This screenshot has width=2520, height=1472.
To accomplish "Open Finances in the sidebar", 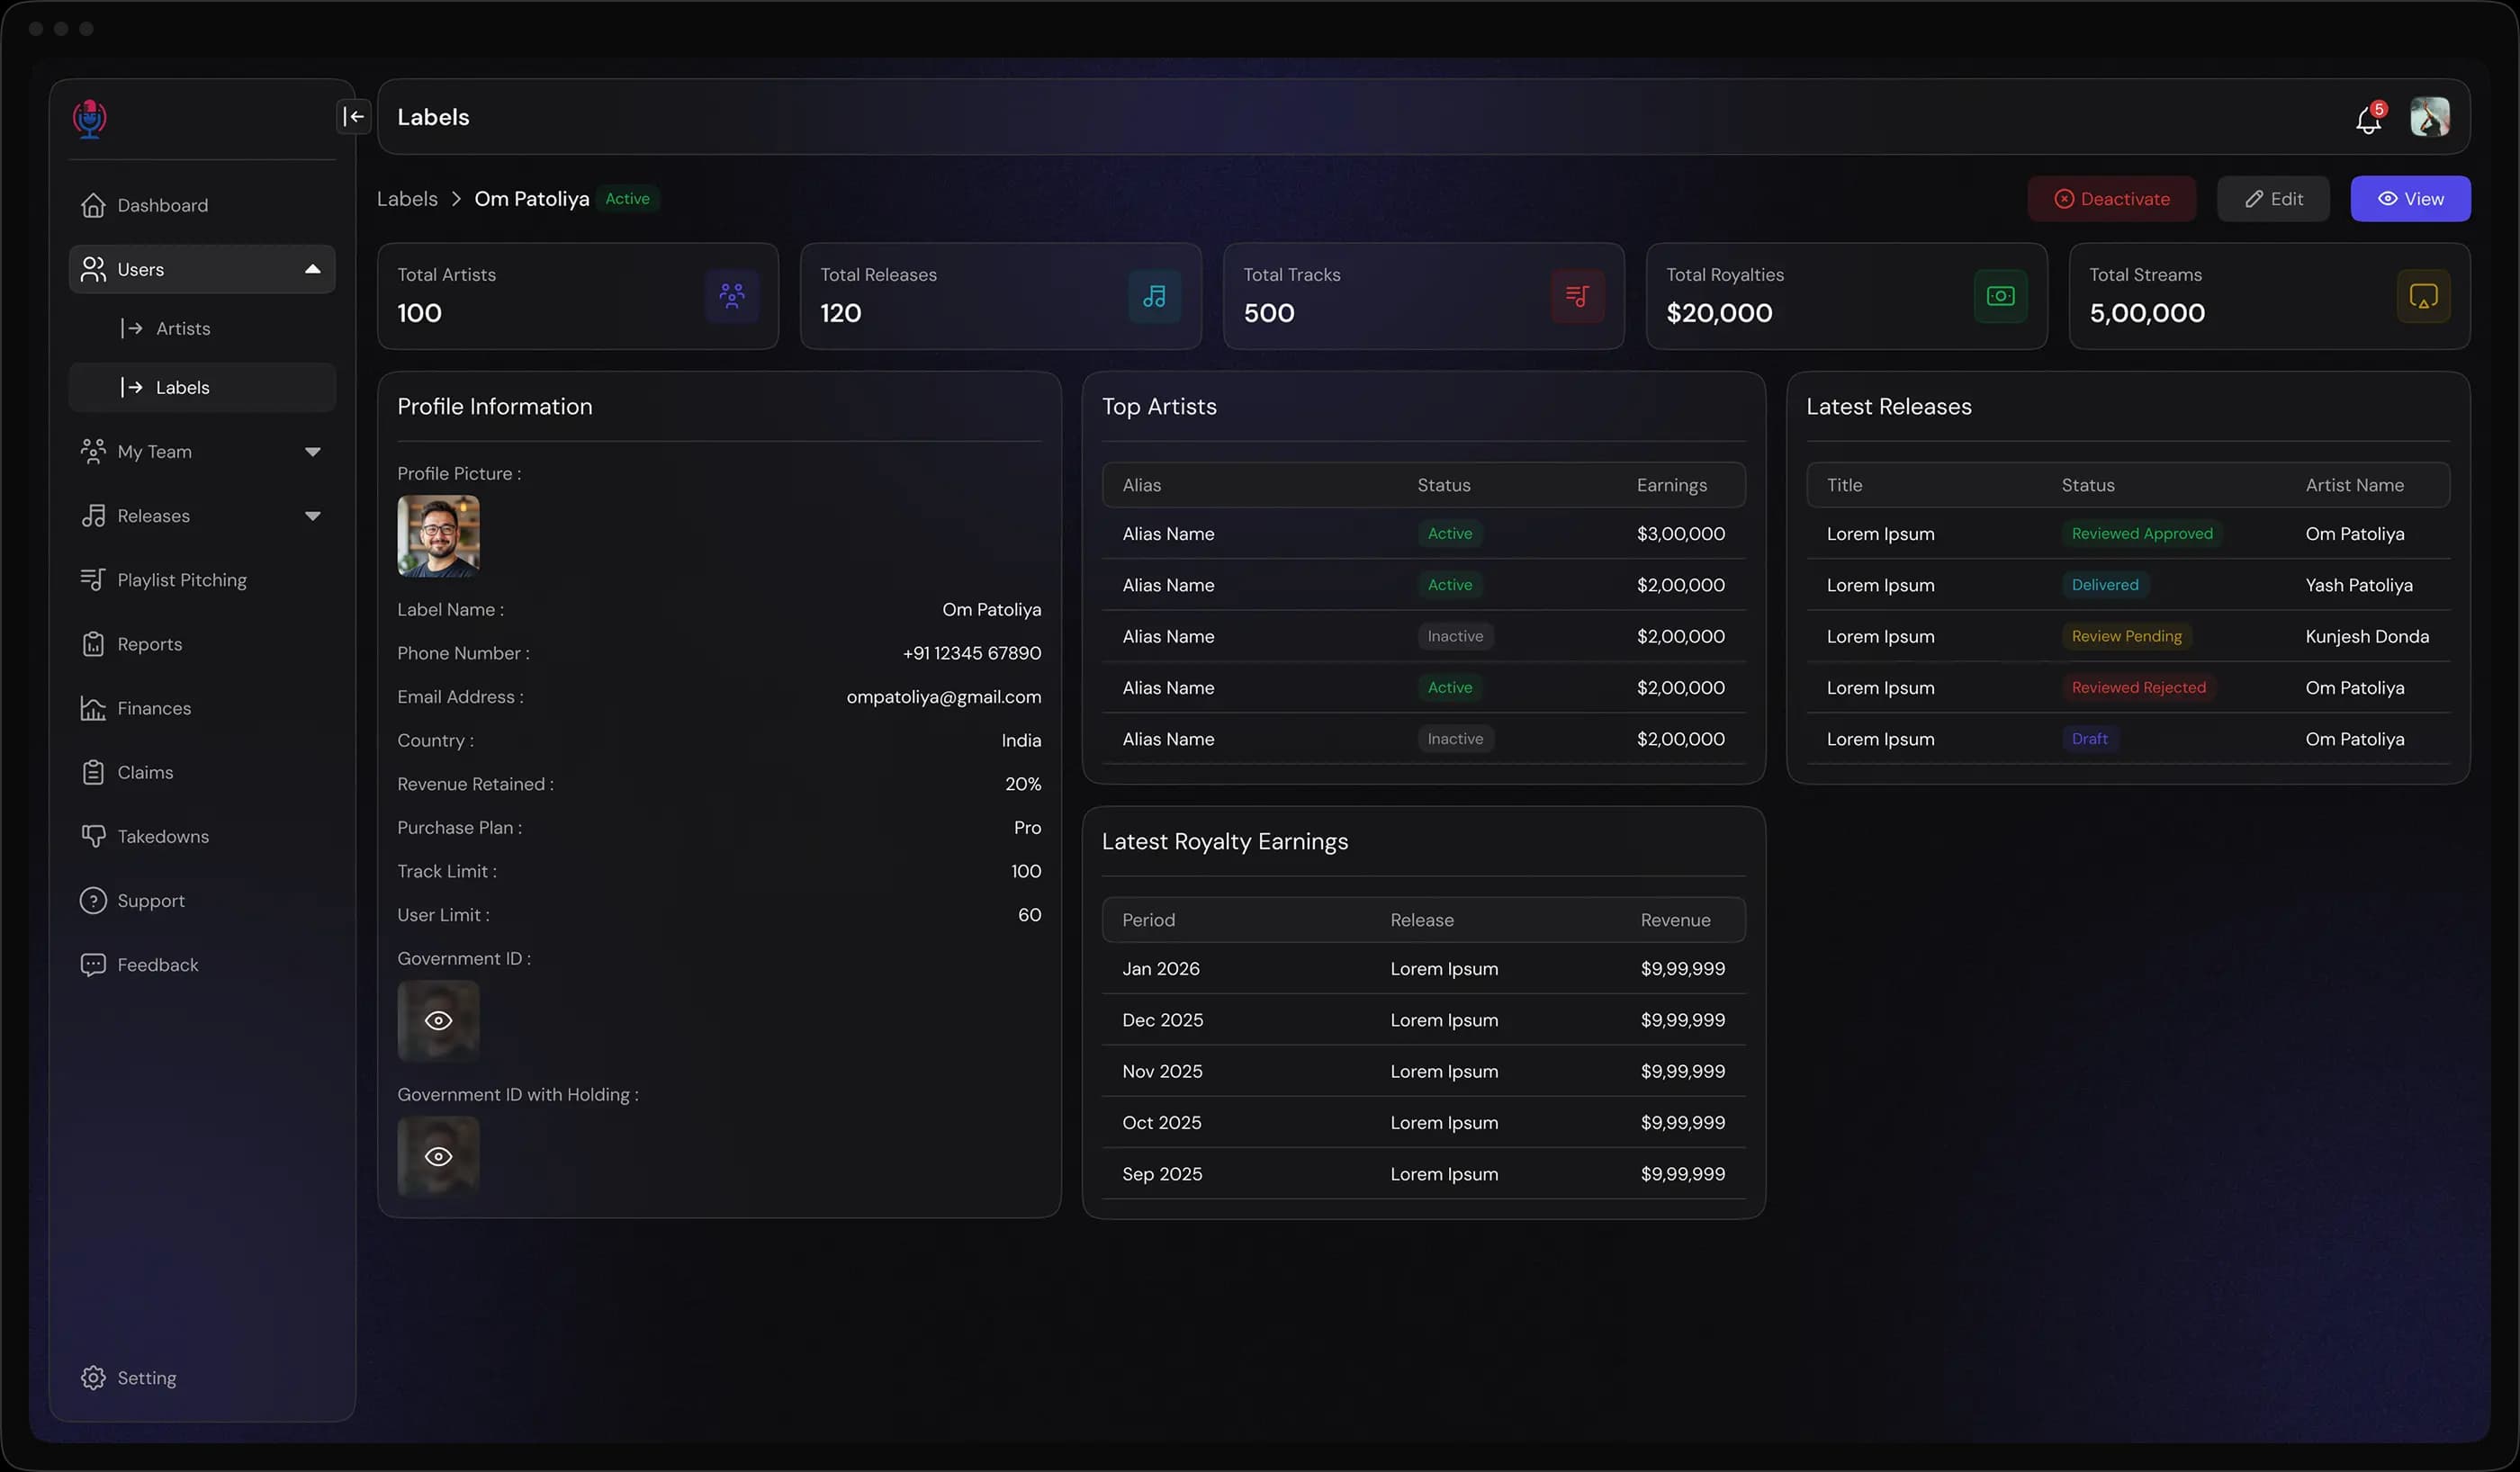I will 202,708.
